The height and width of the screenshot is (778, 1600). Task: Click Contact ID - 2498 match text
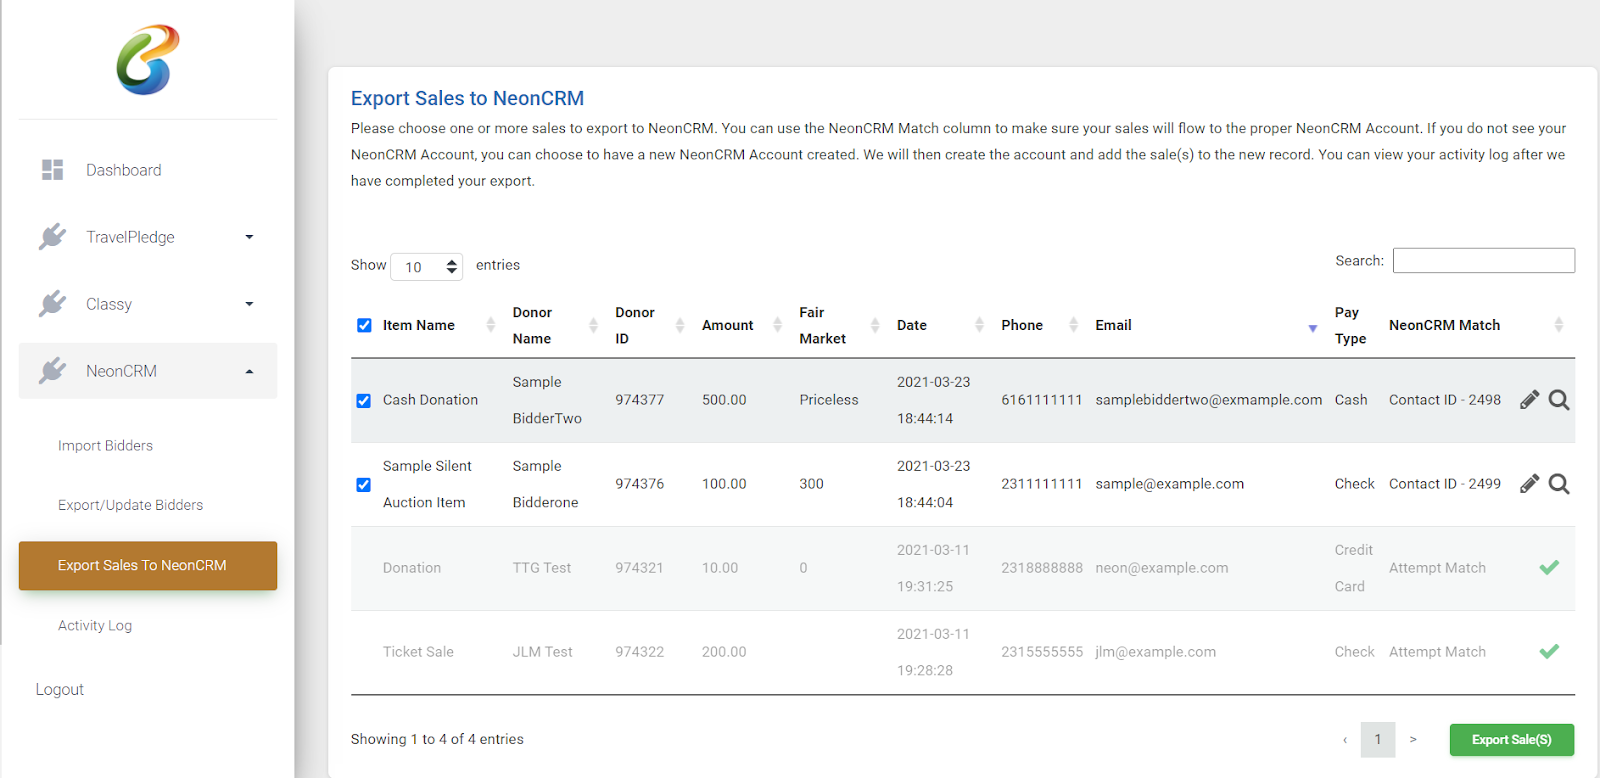click(1444, 400)
